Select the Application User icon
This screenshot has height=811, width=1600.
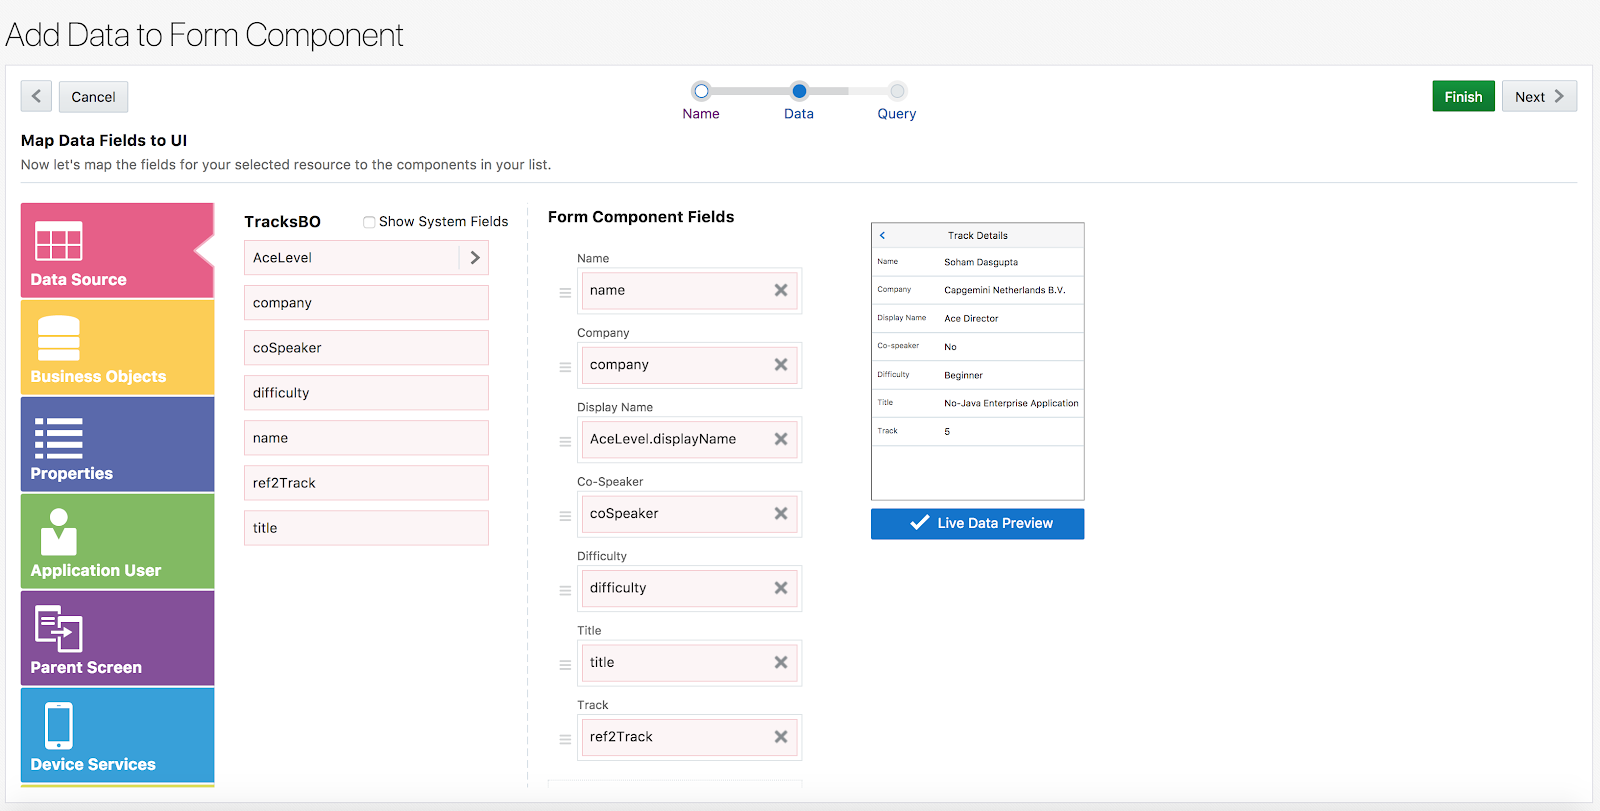point(59,532)
